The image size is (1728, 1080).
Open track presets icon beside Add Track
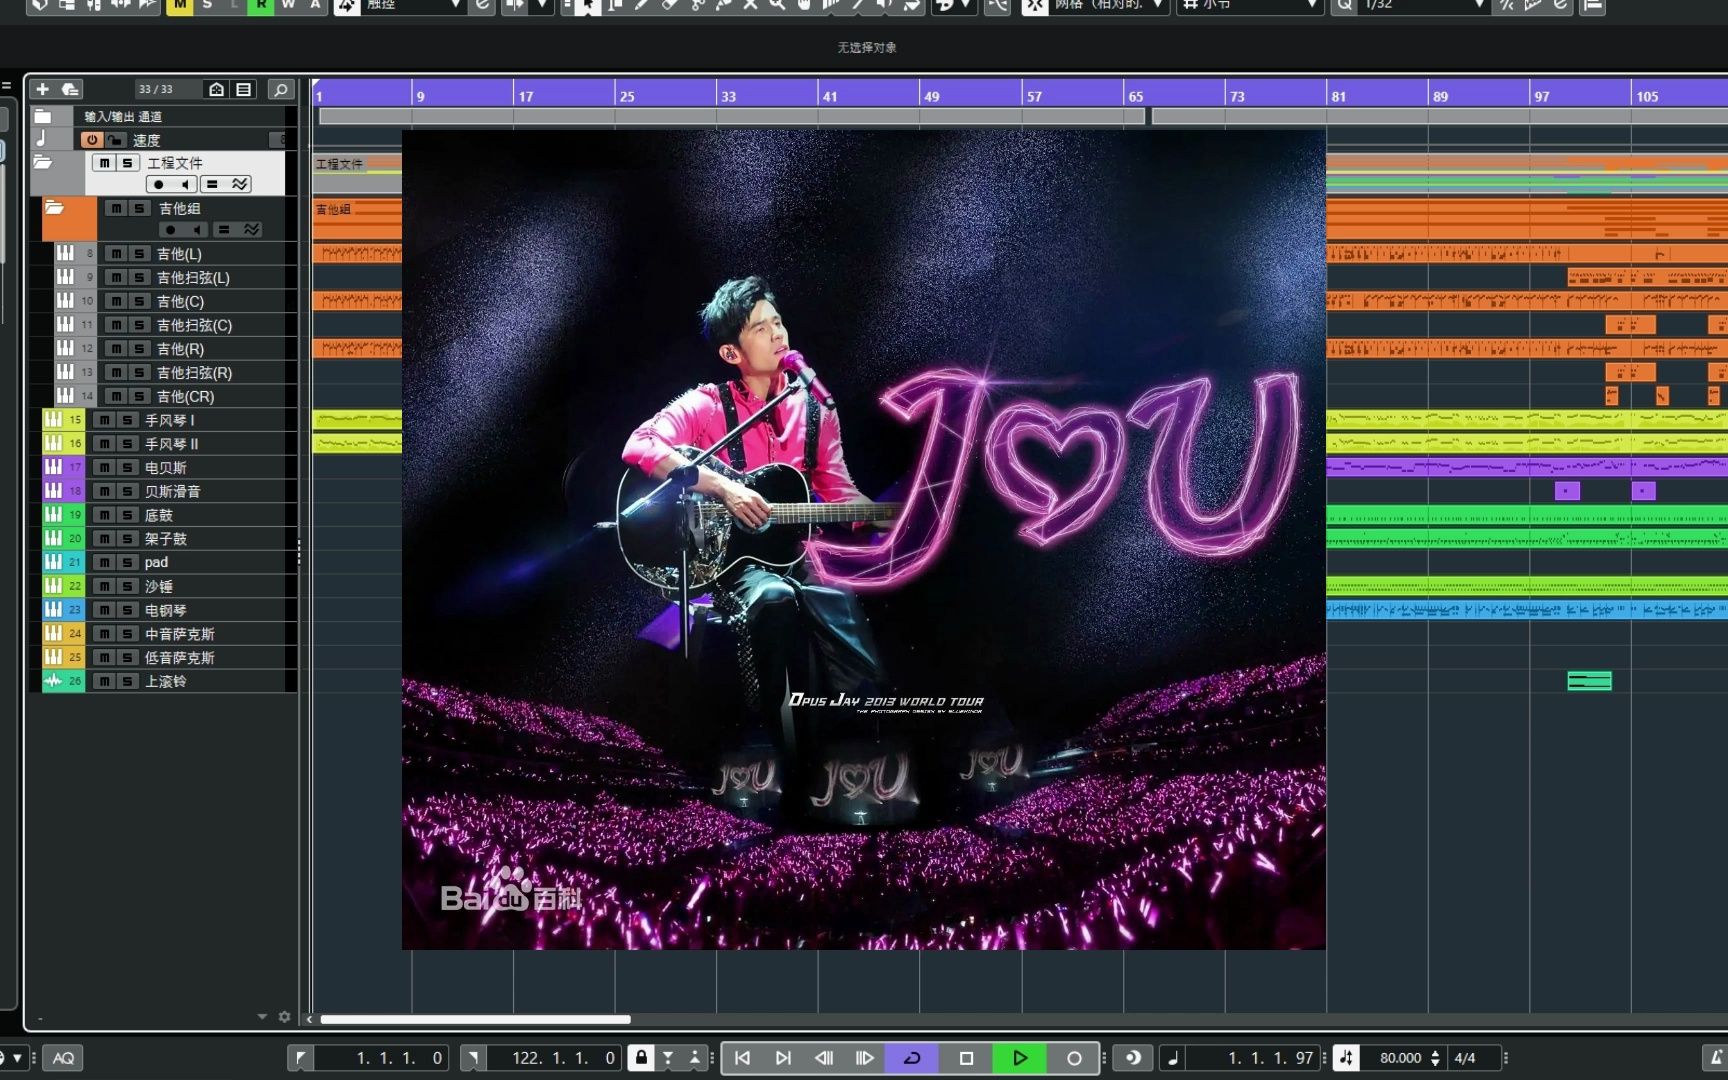point(70,89)
